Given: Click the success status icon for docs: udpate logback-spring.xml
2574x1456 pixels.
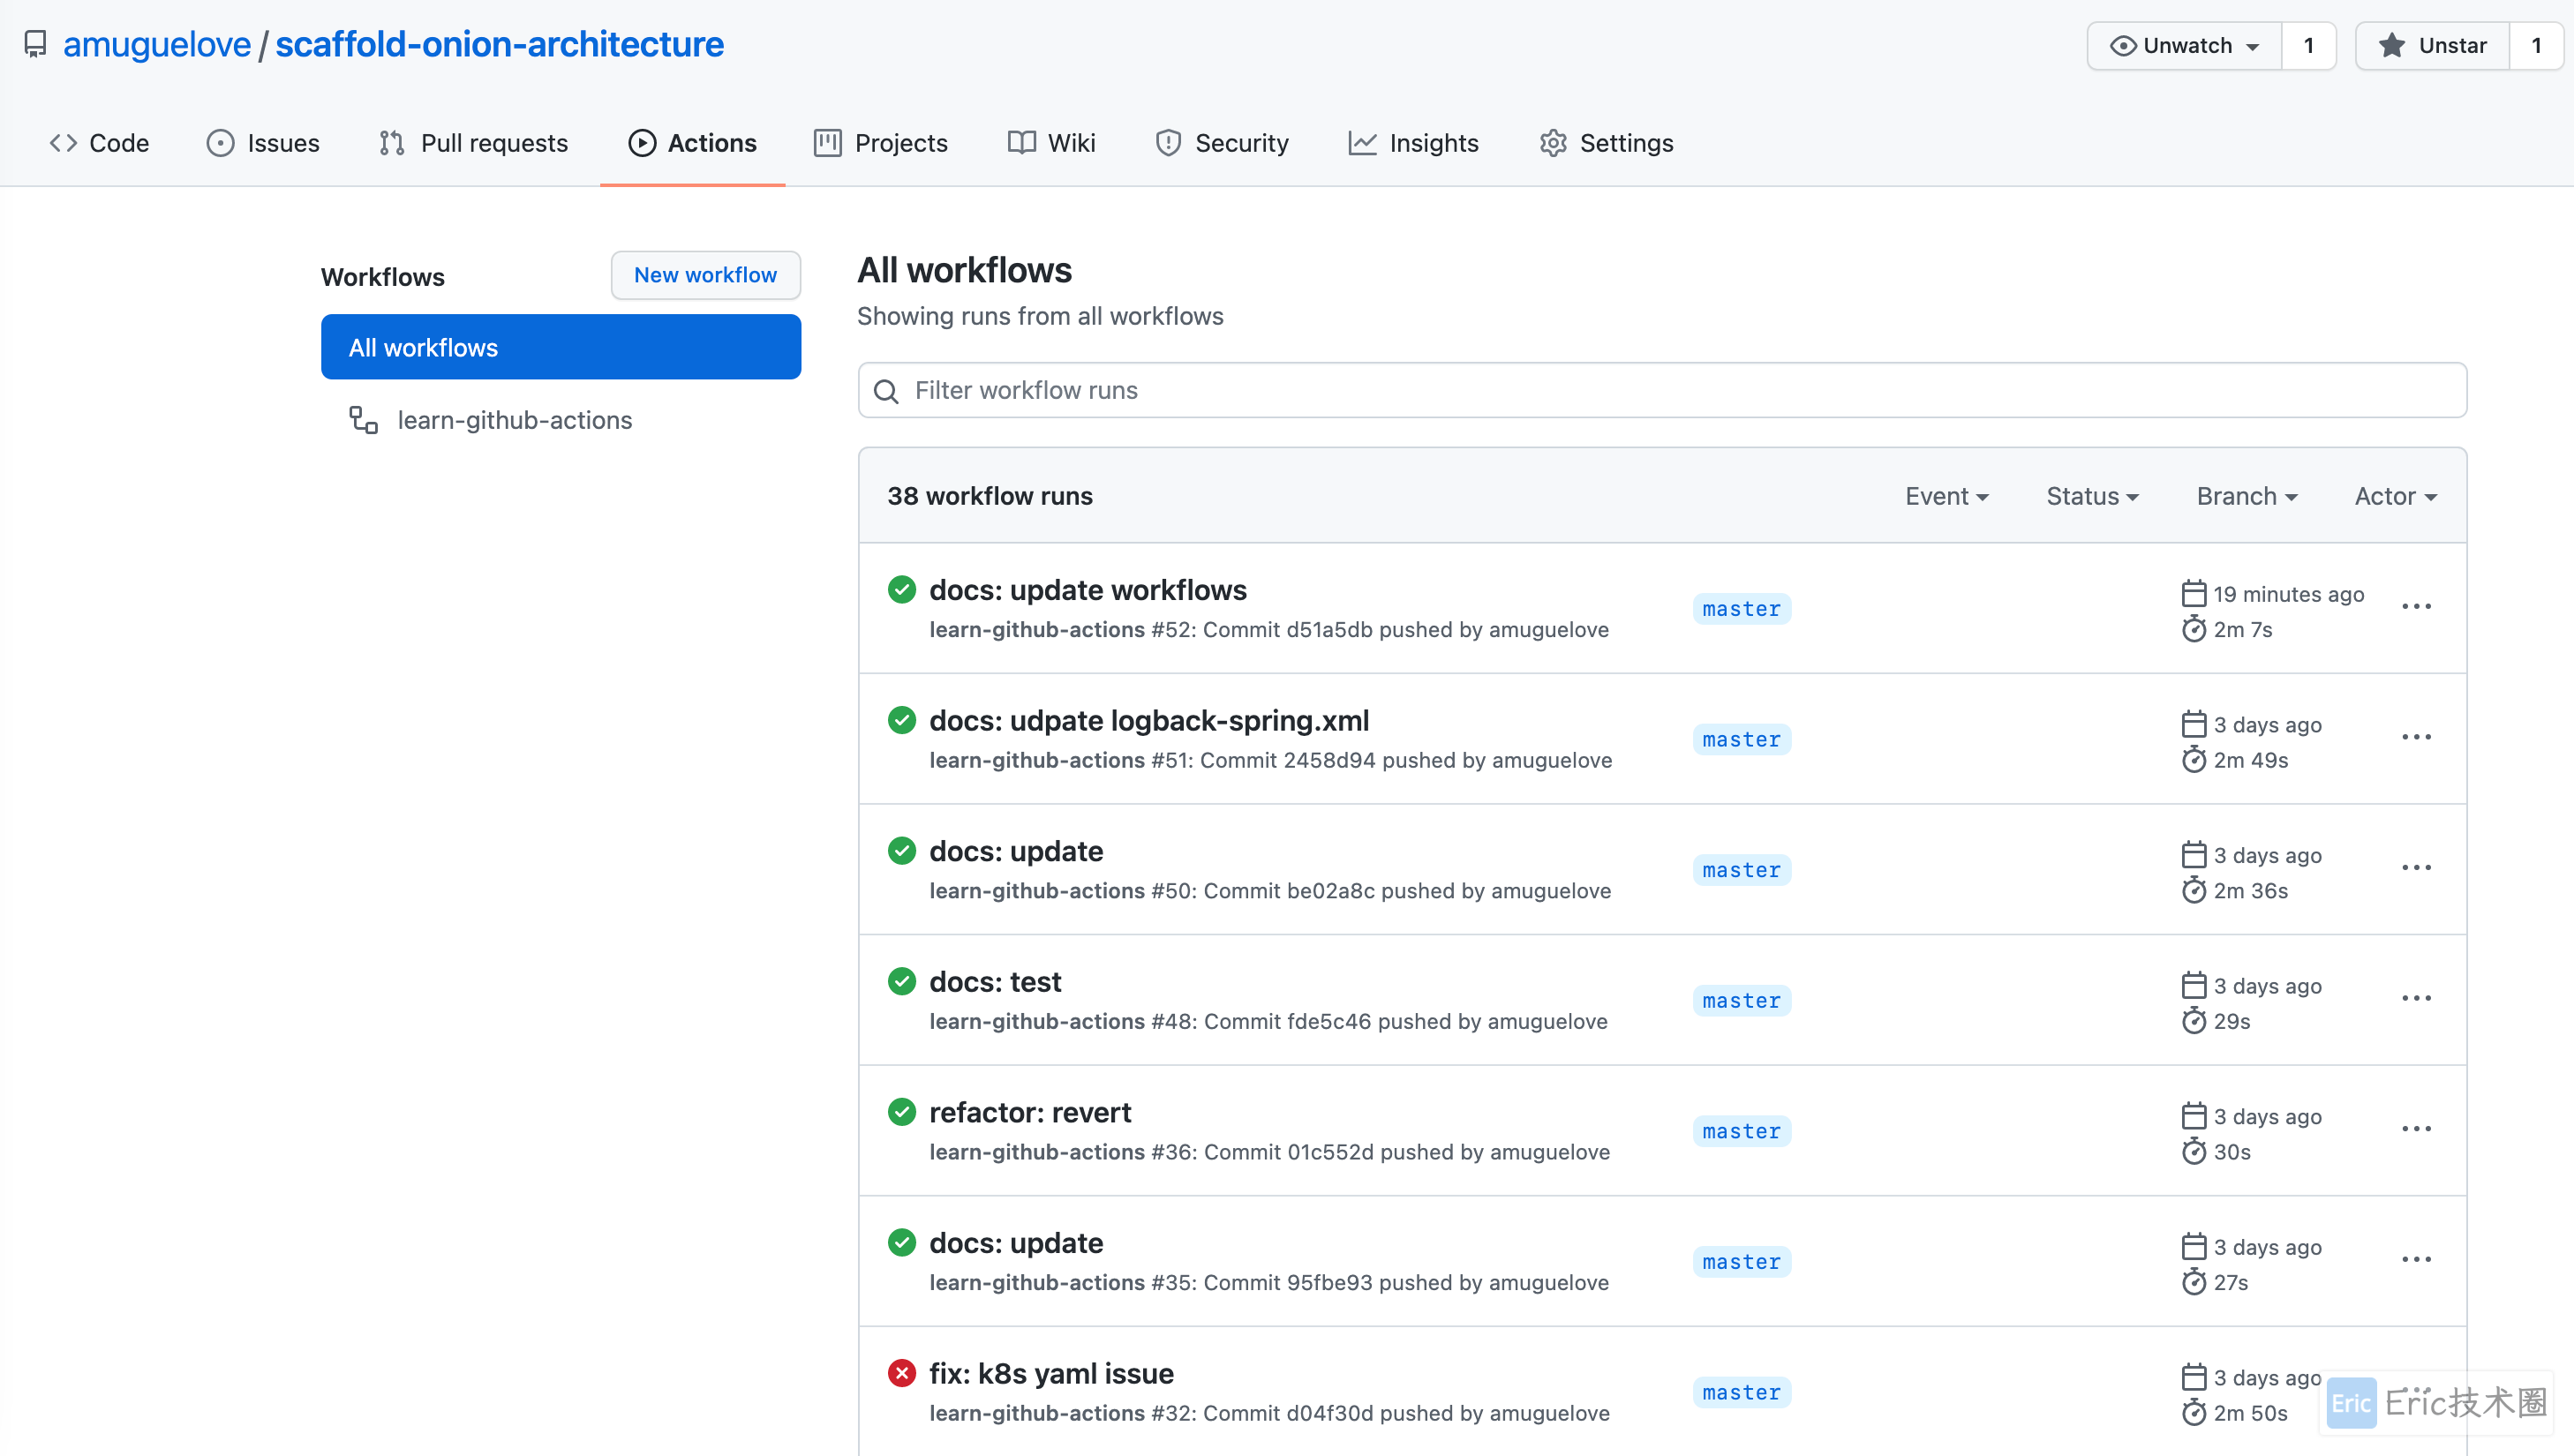Looking at the screenshot, I should point(901,720).
